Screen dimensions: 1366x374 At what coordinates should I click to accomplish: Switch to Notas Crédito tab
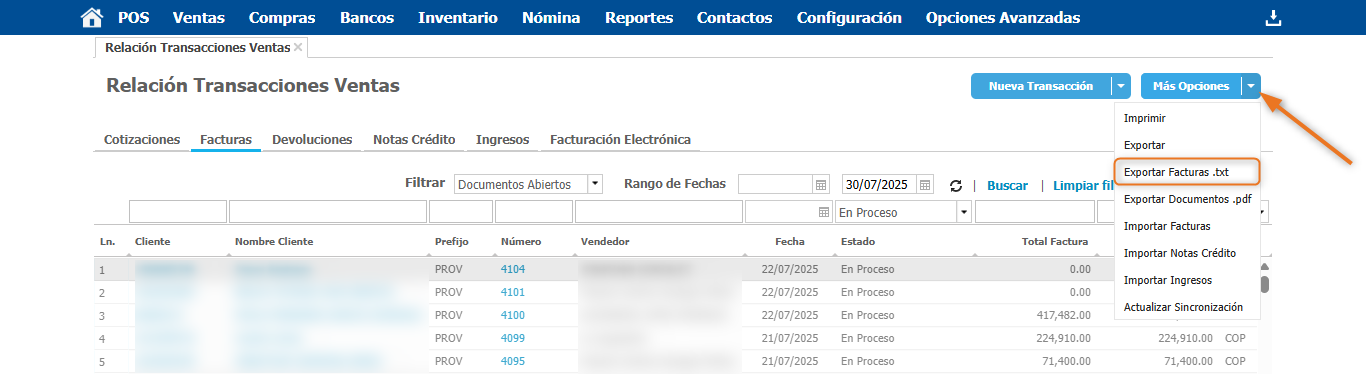pyautogui.click(x=414, y=140)
